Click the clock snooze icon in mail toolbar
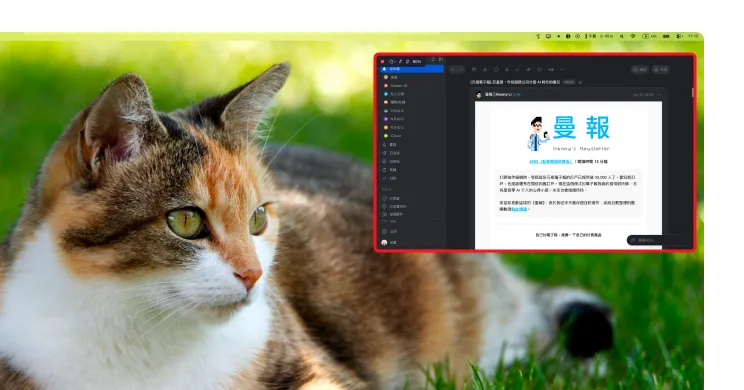 [x=539, y=70]
